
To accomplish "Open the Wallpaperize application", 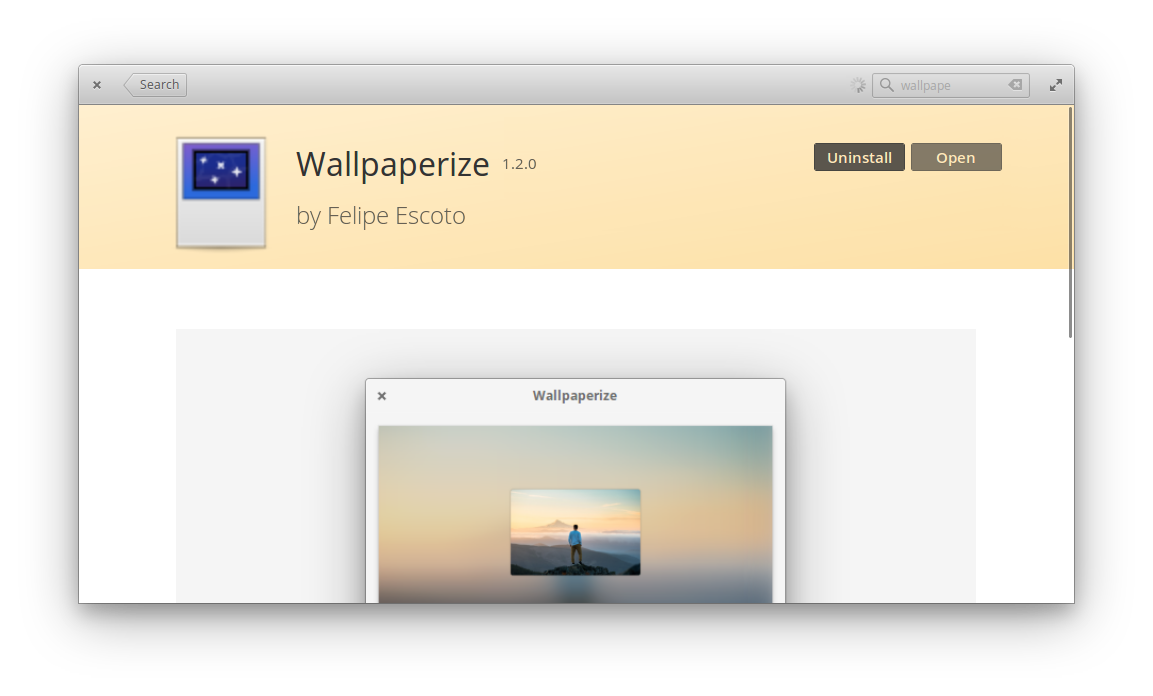I will (956, 157).
